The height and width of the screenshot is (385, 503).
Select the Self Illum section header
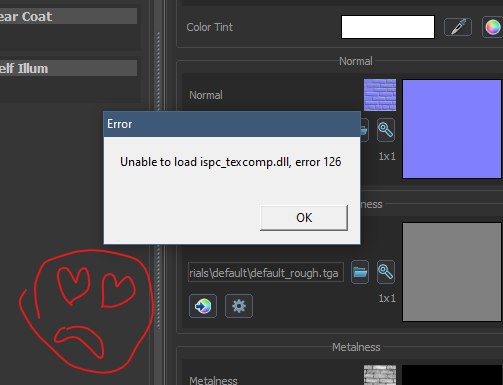point(68,68)
